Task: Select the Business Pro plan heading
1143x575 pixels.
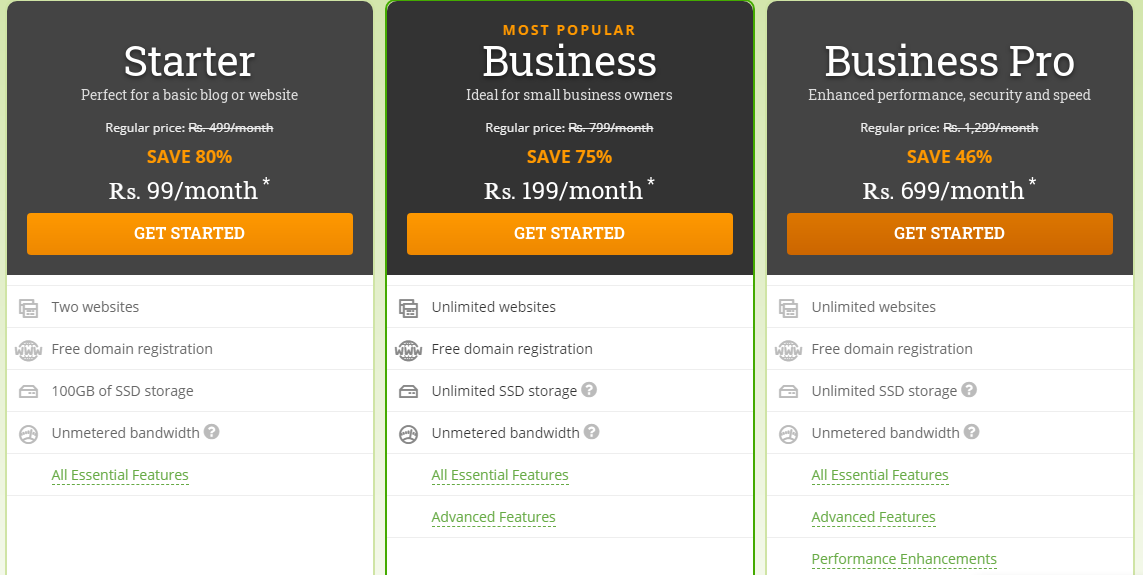Action: [x=950, y=61]
